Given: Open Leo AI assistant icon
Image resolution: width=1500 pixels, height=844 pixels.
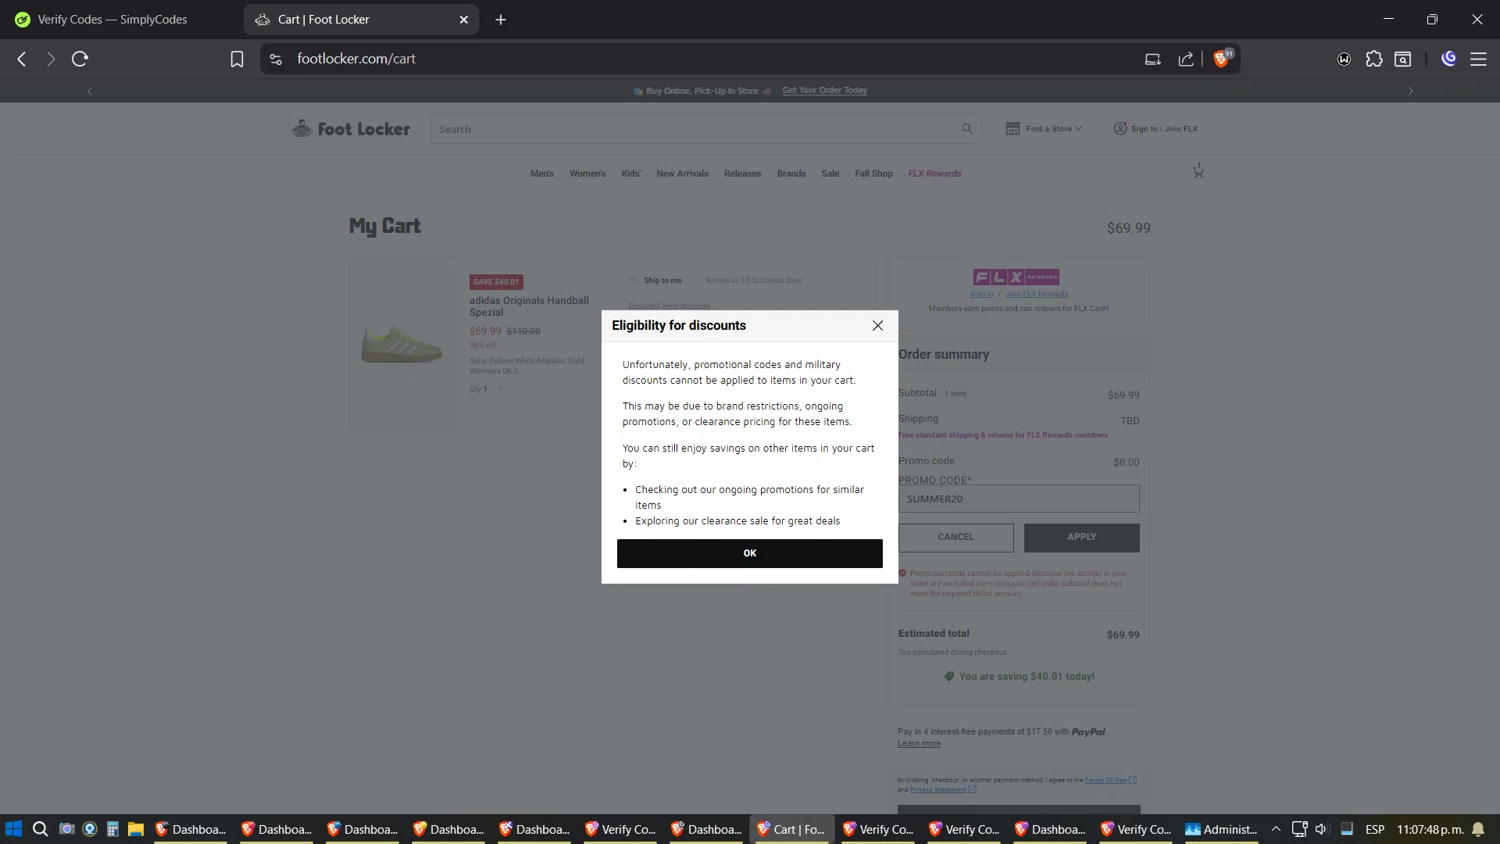Looking at the screenshot, I should 1448,59.
